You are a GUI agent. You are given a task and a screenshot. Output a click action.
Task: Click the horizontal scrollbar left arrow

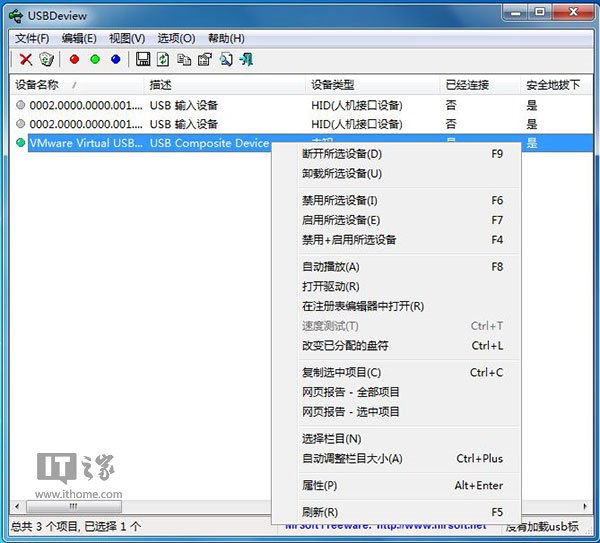17,507
